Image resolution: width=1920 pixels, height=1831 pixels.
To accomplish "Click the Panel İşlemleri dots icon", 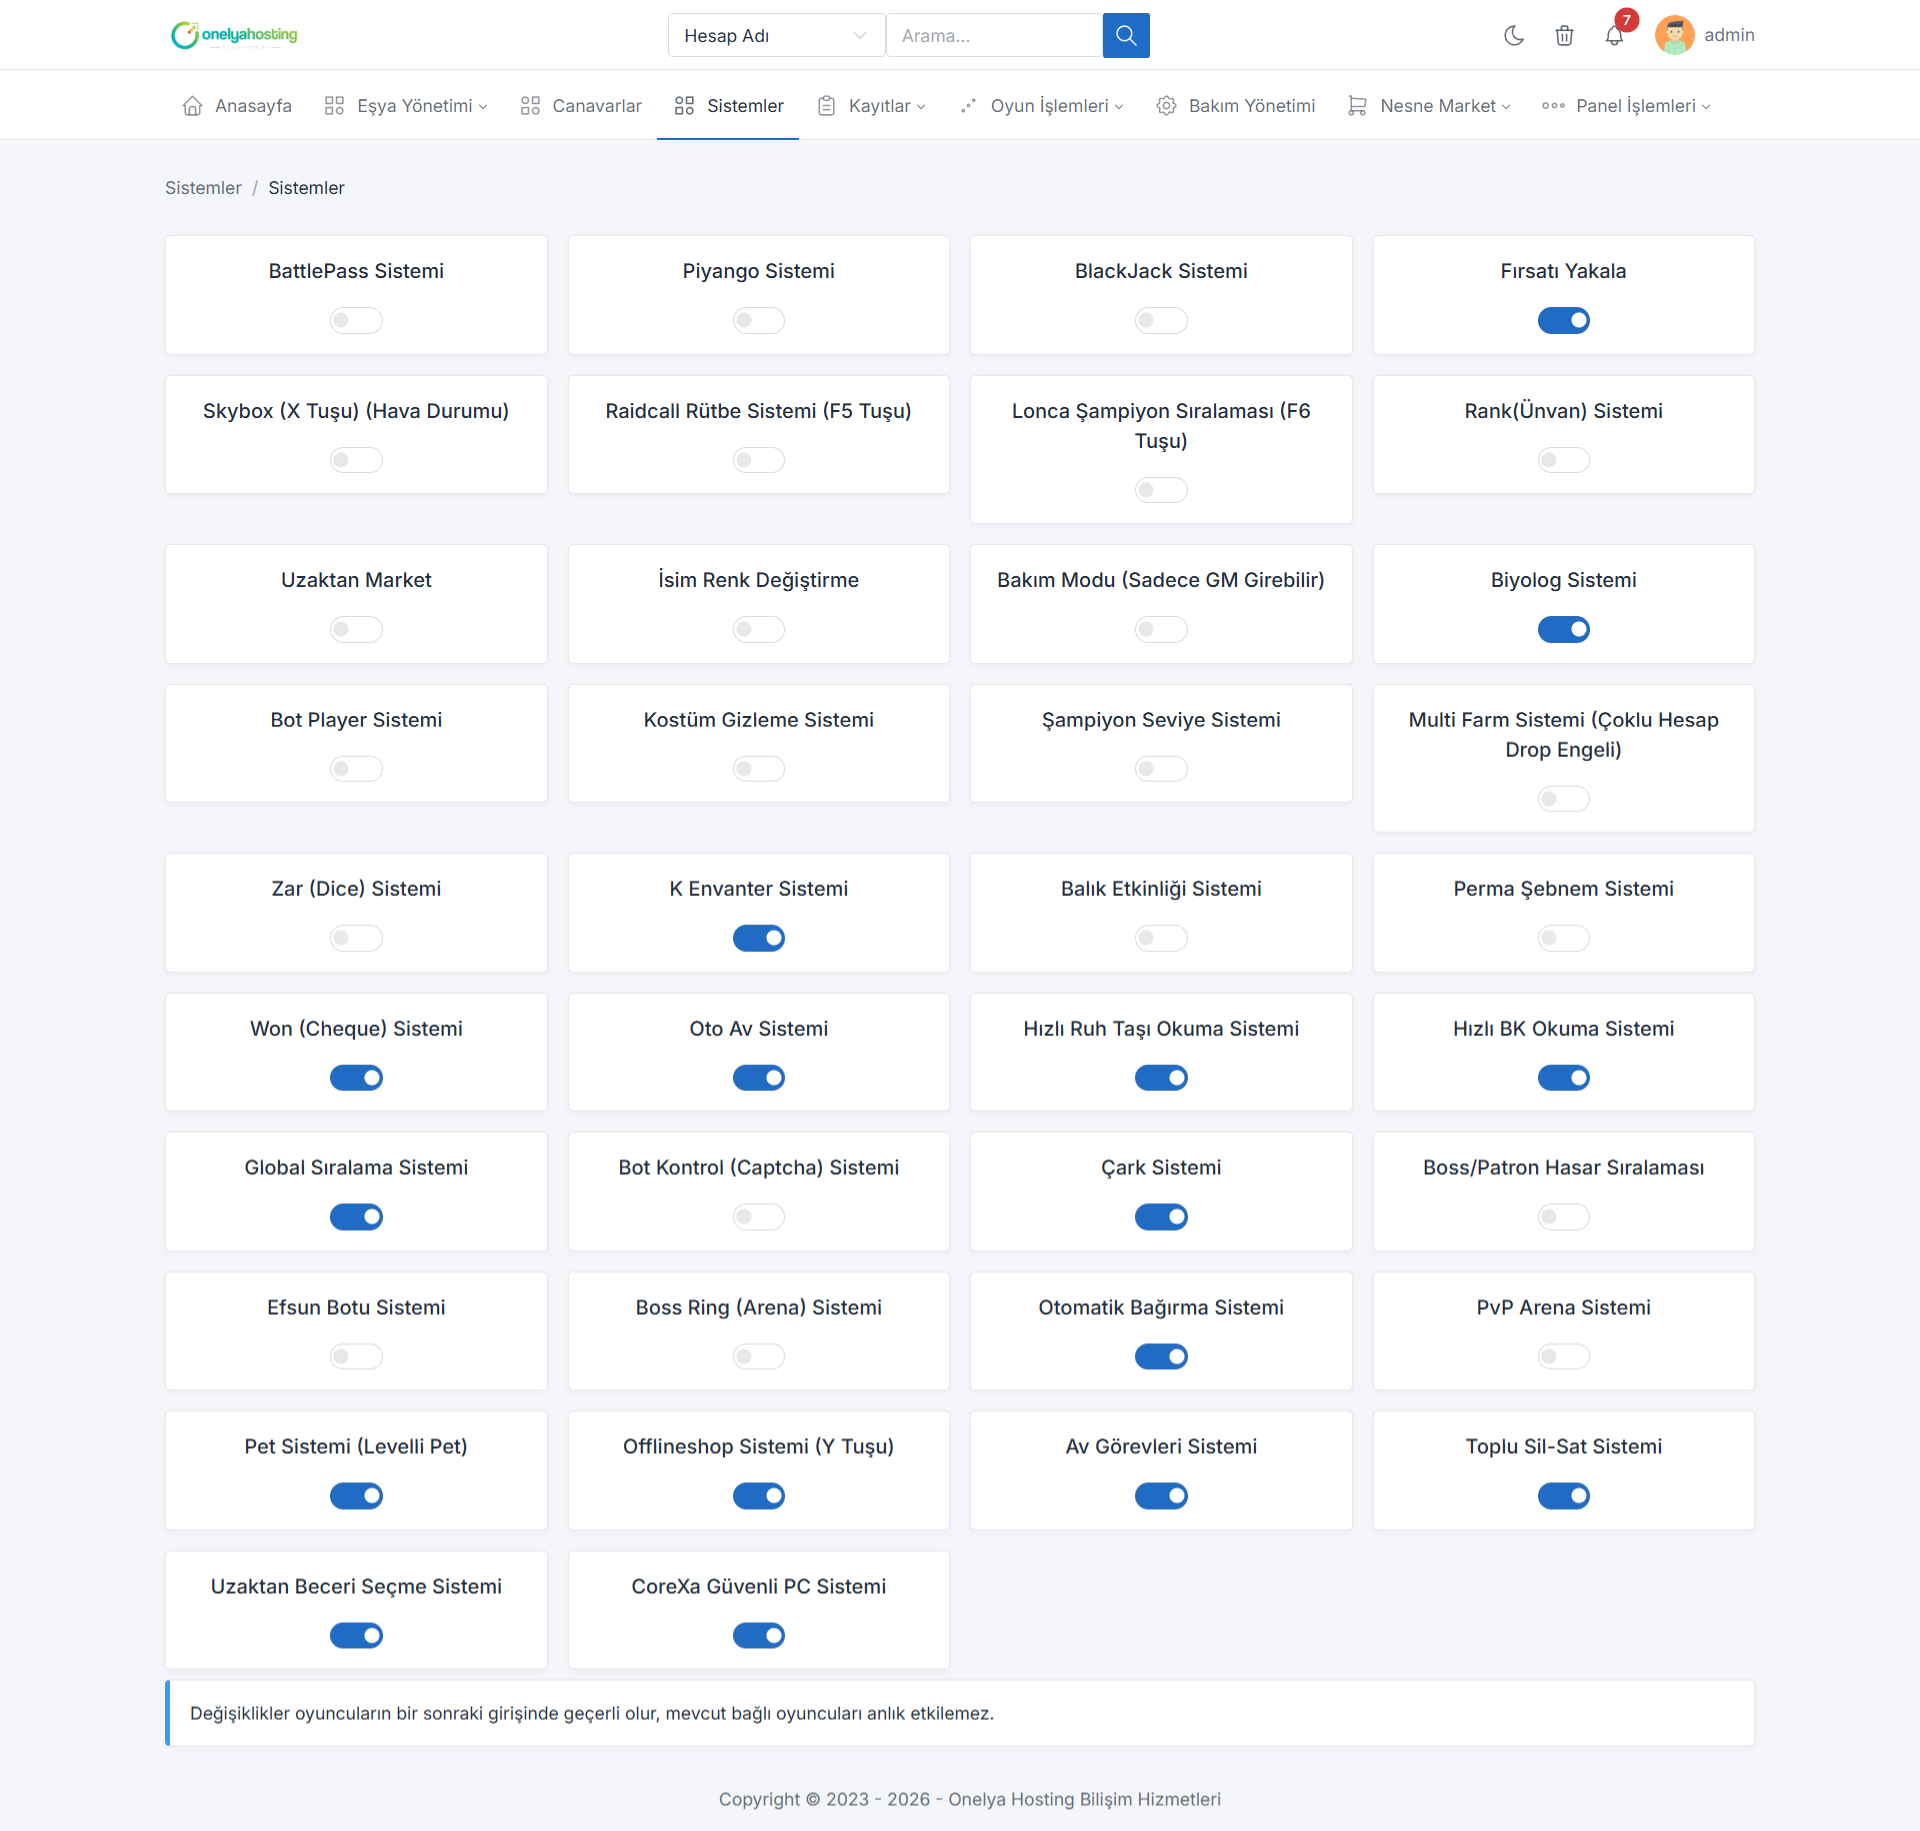I will (x=1553, y=106).
